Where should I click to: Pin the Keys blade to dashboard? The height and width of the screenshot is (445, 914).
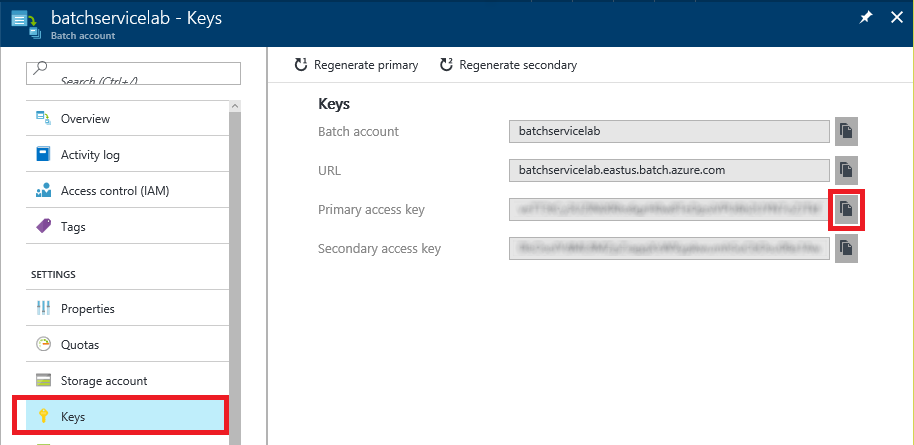866,18
